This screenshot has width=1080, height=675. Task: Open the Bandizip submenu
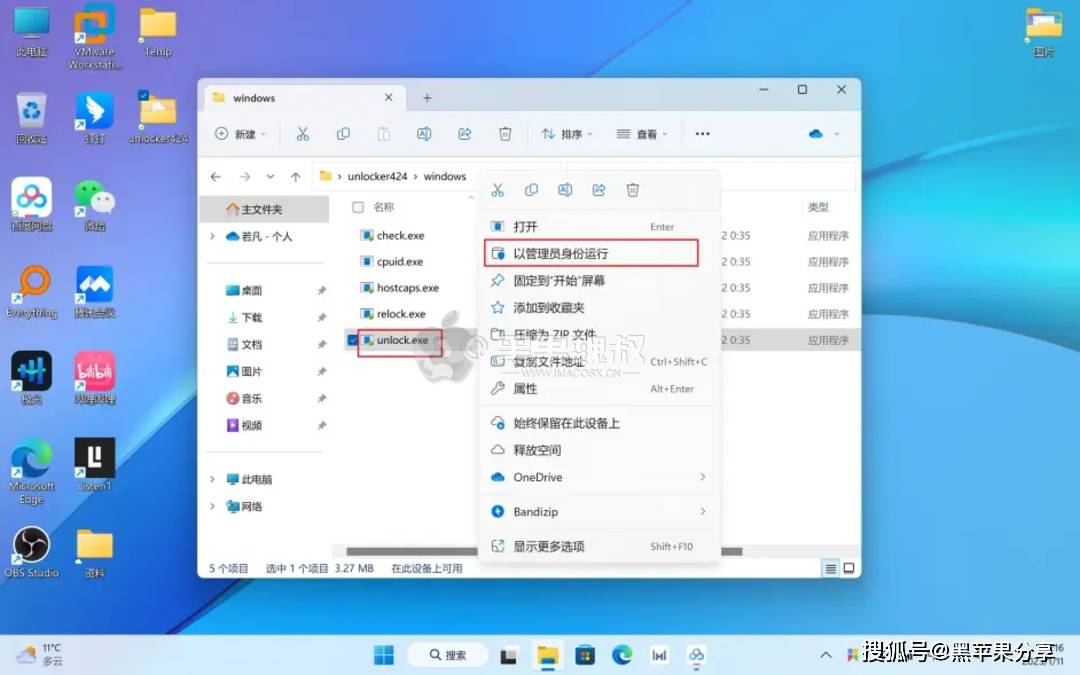pyautogui.click(x=599, y=511)
